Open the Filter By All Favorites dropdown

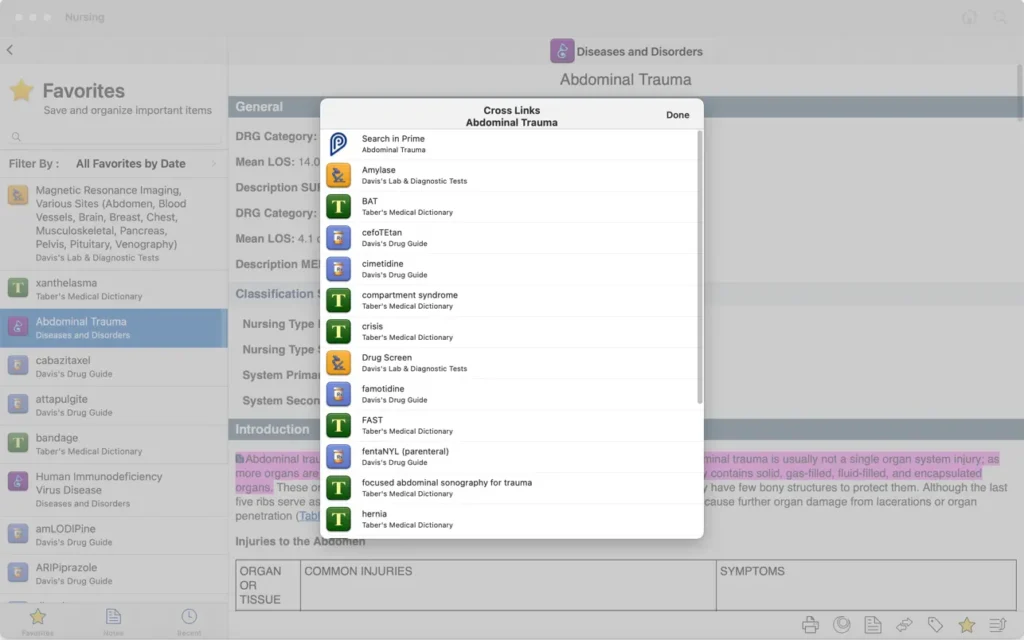[x=113, y=164]
